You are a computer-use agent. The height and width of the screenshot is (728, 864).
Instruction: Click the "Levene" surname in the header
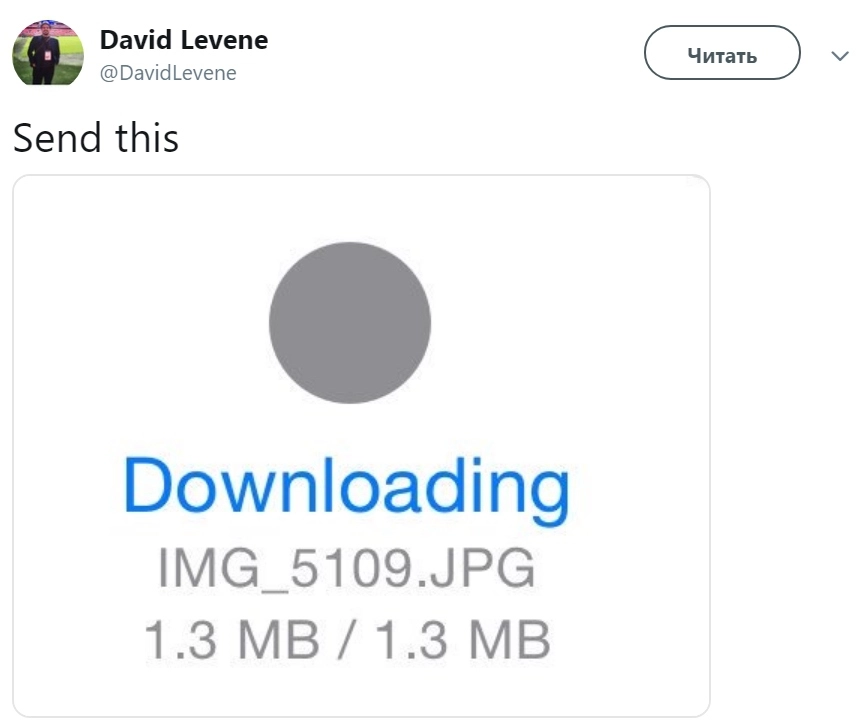(224, 40)
